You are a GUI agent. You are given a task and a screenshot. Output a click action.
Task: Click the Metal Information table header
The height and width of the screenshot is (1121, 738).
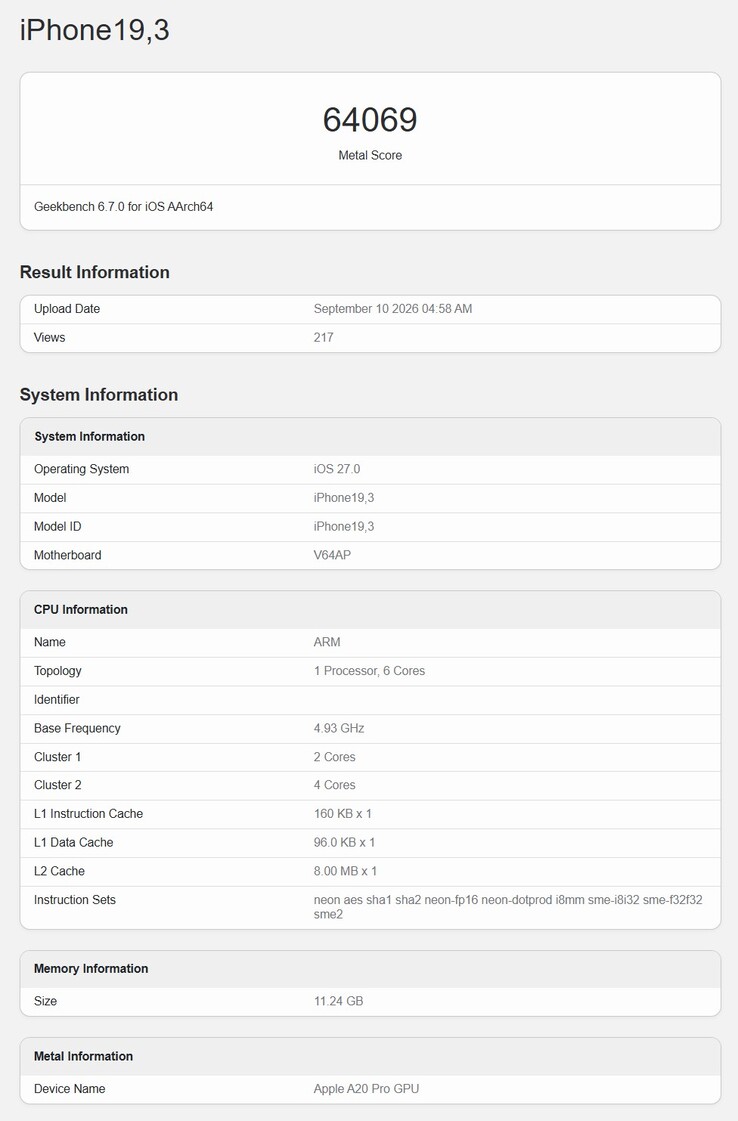[370, 1057]
